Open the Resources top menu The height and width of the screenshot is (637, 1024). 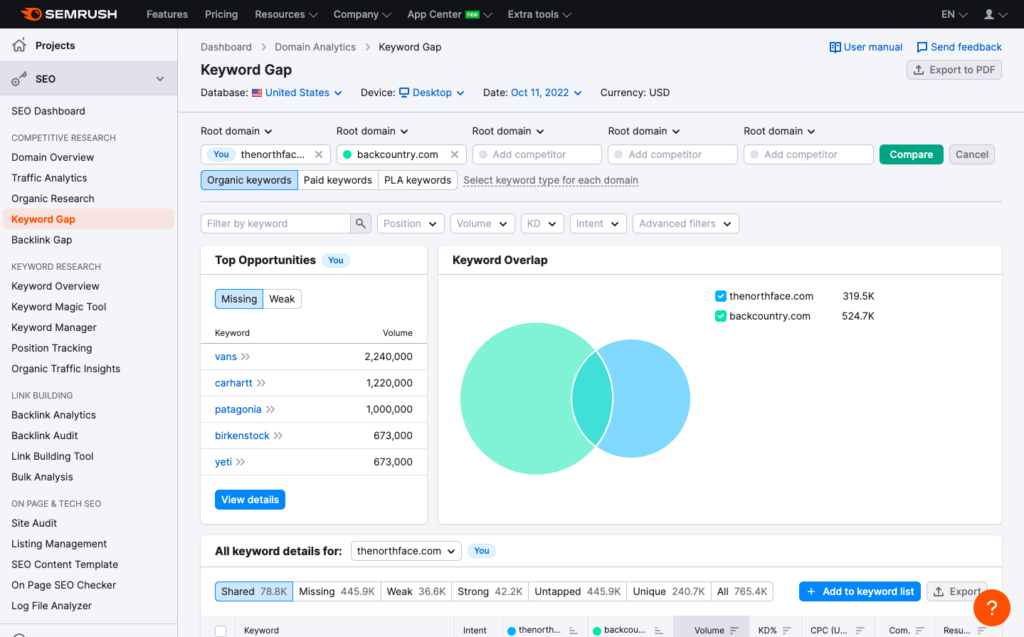[x=286, y=14]
